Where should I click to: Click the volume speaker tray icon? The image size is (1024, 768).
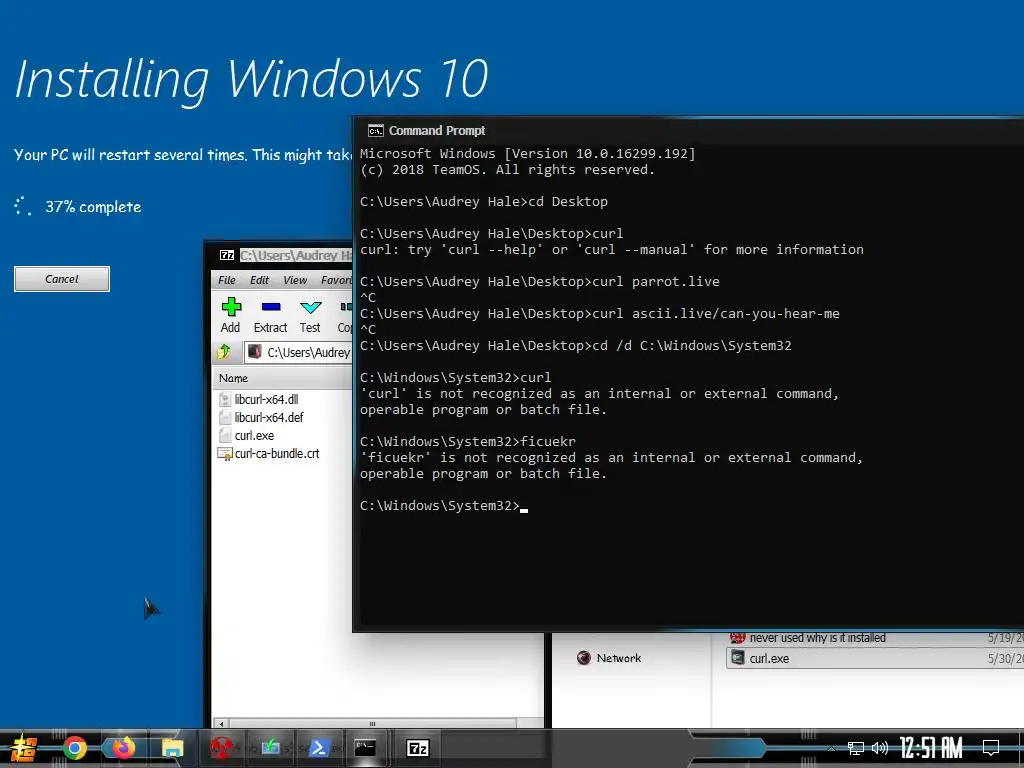pos(880,748)
